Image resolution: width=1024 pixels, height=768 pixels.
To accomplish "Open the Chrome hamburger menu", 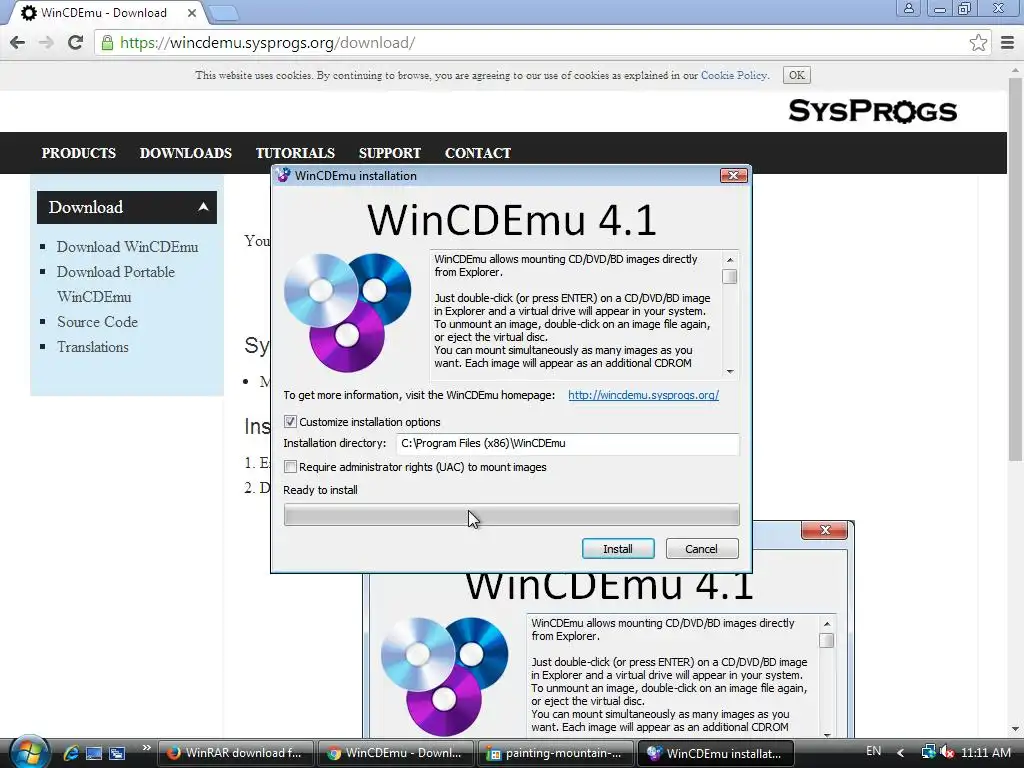I will pyautogui.click(x=1008, y=43).
